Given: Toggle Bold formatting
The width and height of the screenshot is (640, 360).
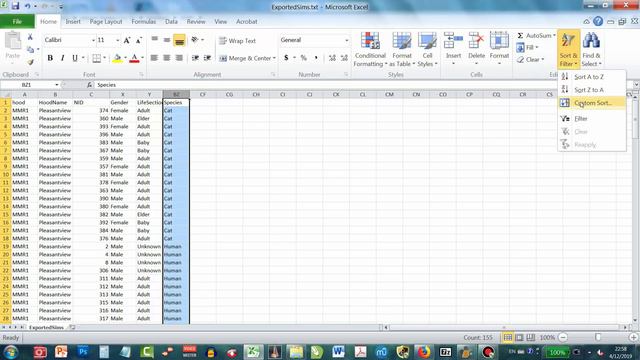Looking at the screenshot, I should click(x=50, y=58).
